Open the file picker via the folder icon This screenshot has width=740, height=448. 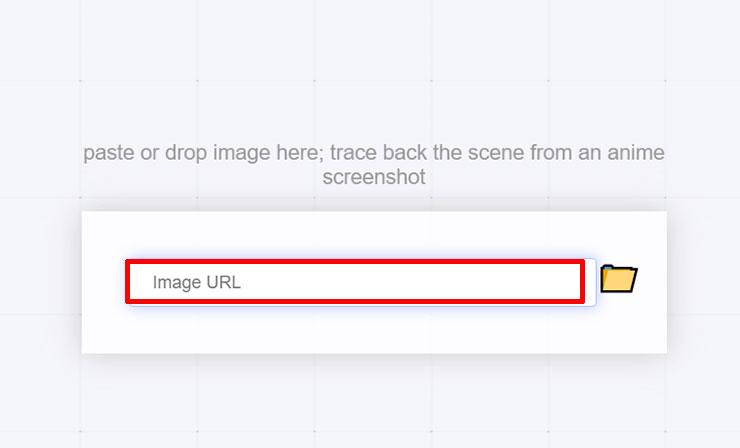coord(618,280)
